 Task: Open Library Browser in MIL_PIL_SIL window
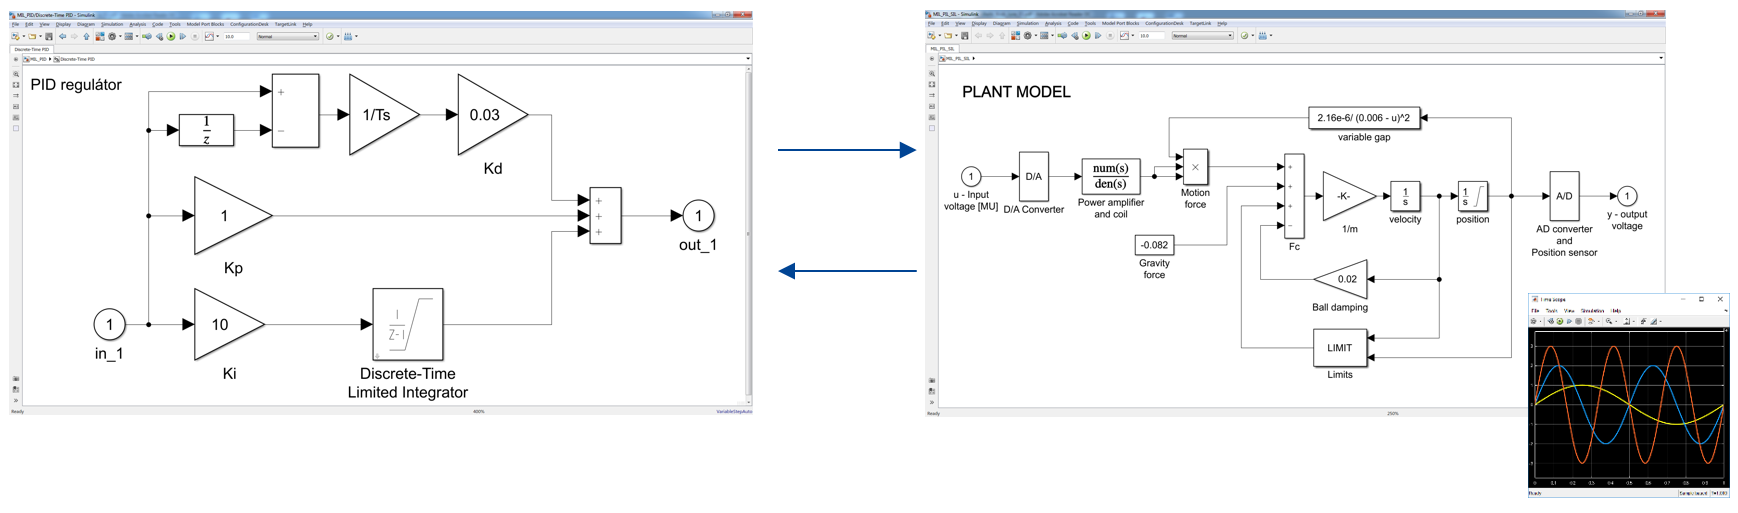coord(1015,36)
